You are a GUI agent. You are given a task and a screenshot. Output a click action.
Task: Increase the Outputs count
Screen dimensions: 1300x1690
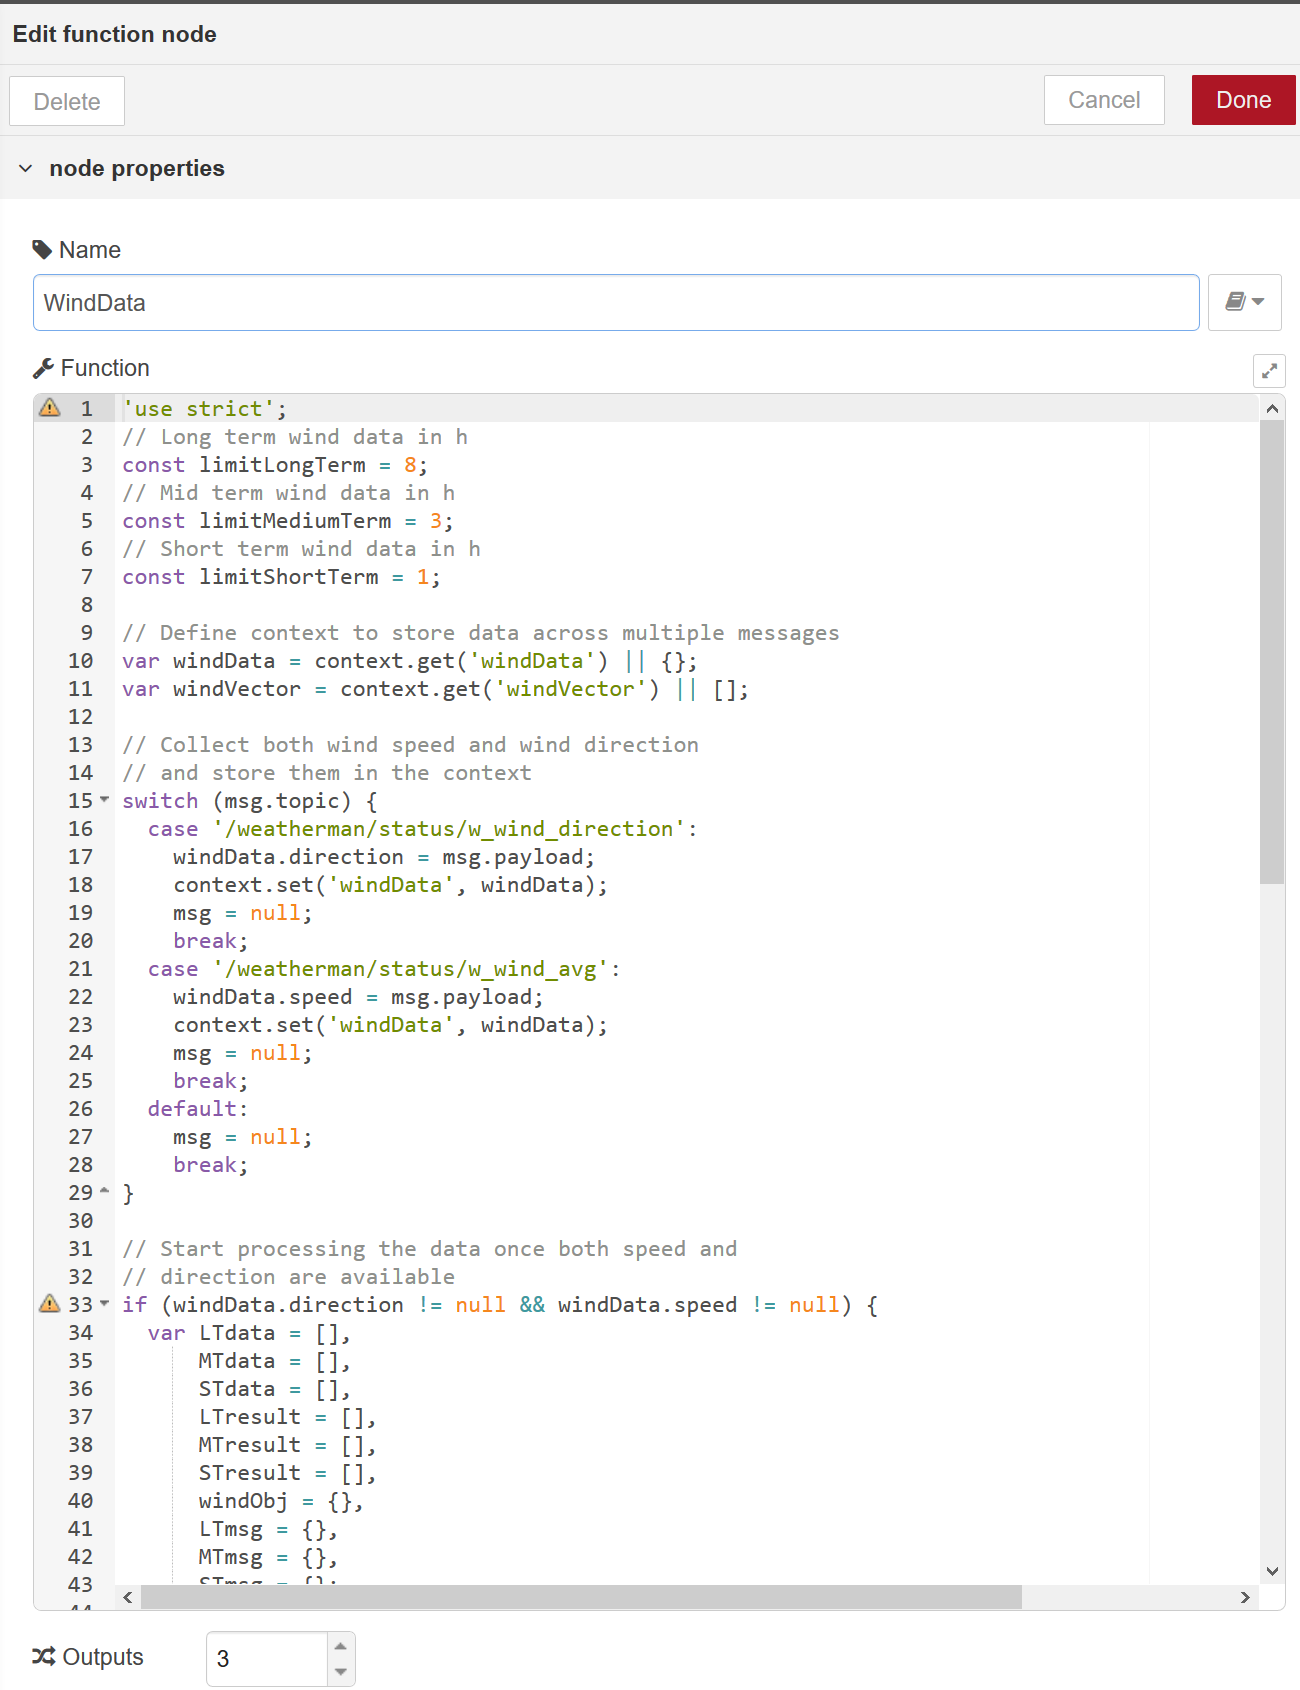341,1646
